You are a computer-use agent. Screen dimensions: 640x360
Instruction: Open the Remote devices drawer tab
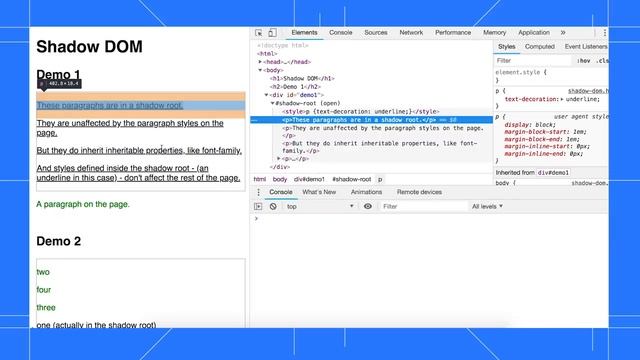point(419,192)
